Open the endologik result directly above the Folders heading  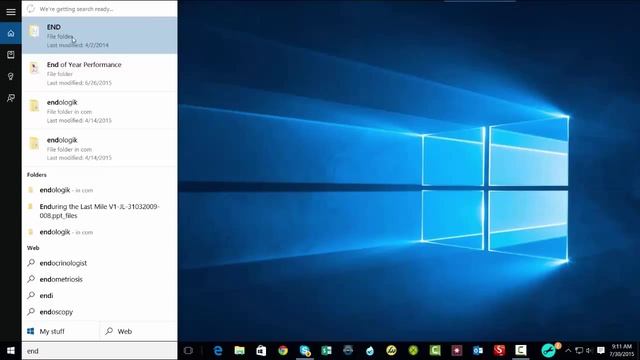click(x=100, y=148)
